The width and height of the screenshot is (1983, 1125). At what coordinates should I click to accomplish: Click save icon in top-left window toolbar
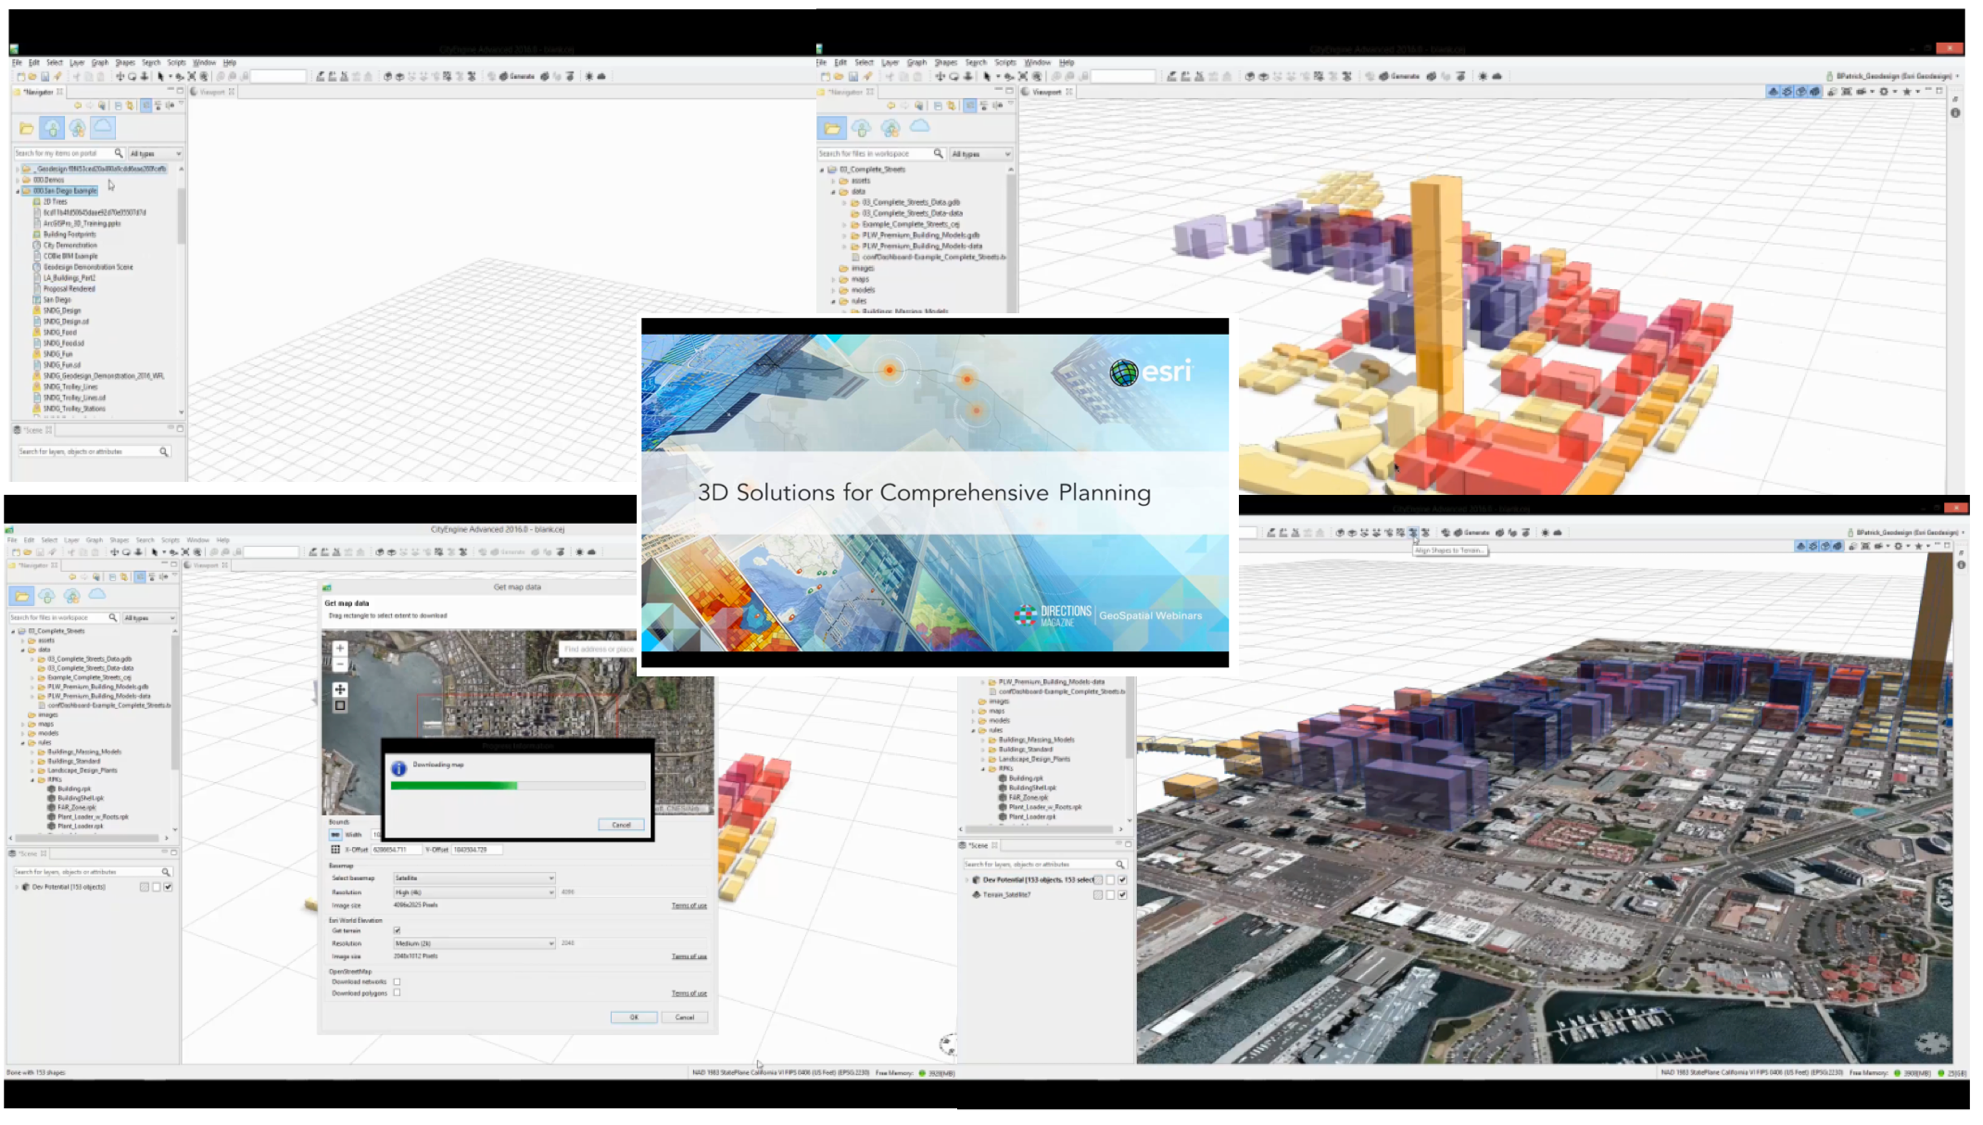(x=44, y=76)
